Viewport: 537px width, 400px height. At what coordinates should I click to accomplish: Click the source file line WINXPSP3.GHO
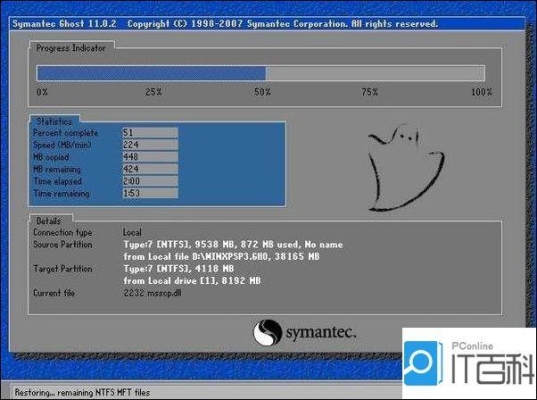click(221, 257)
